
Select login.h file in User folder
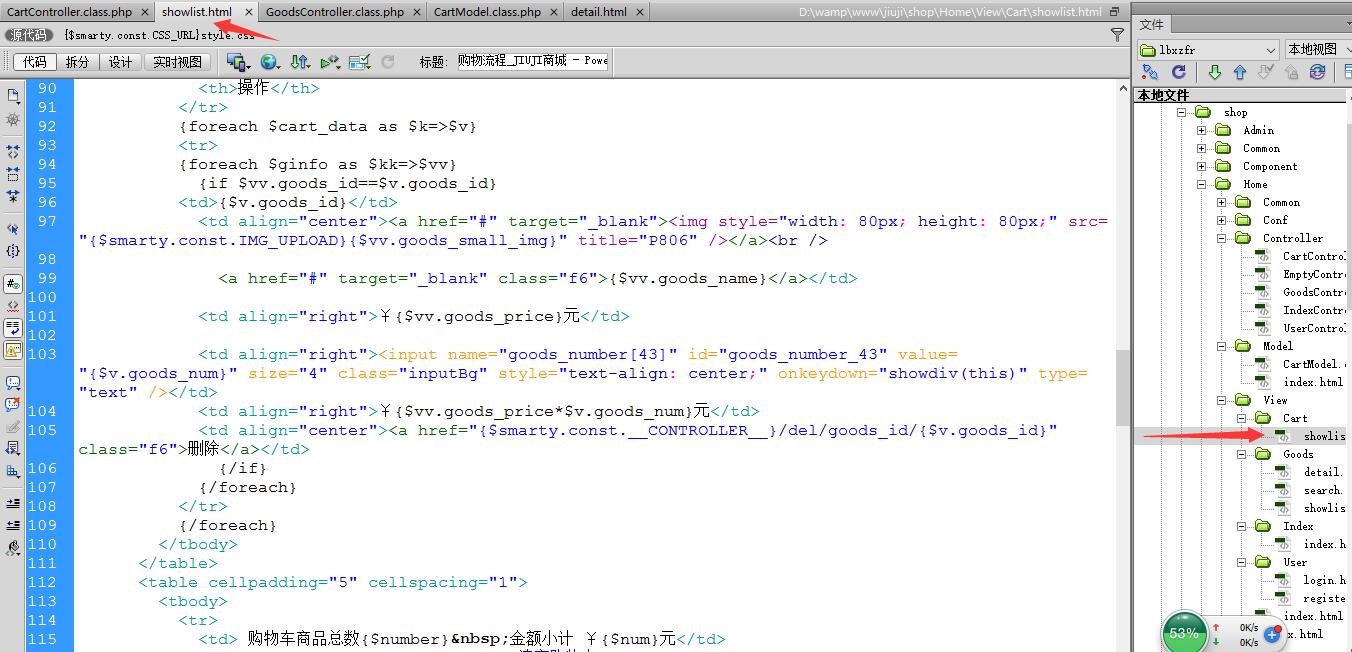click(1324, 580)
